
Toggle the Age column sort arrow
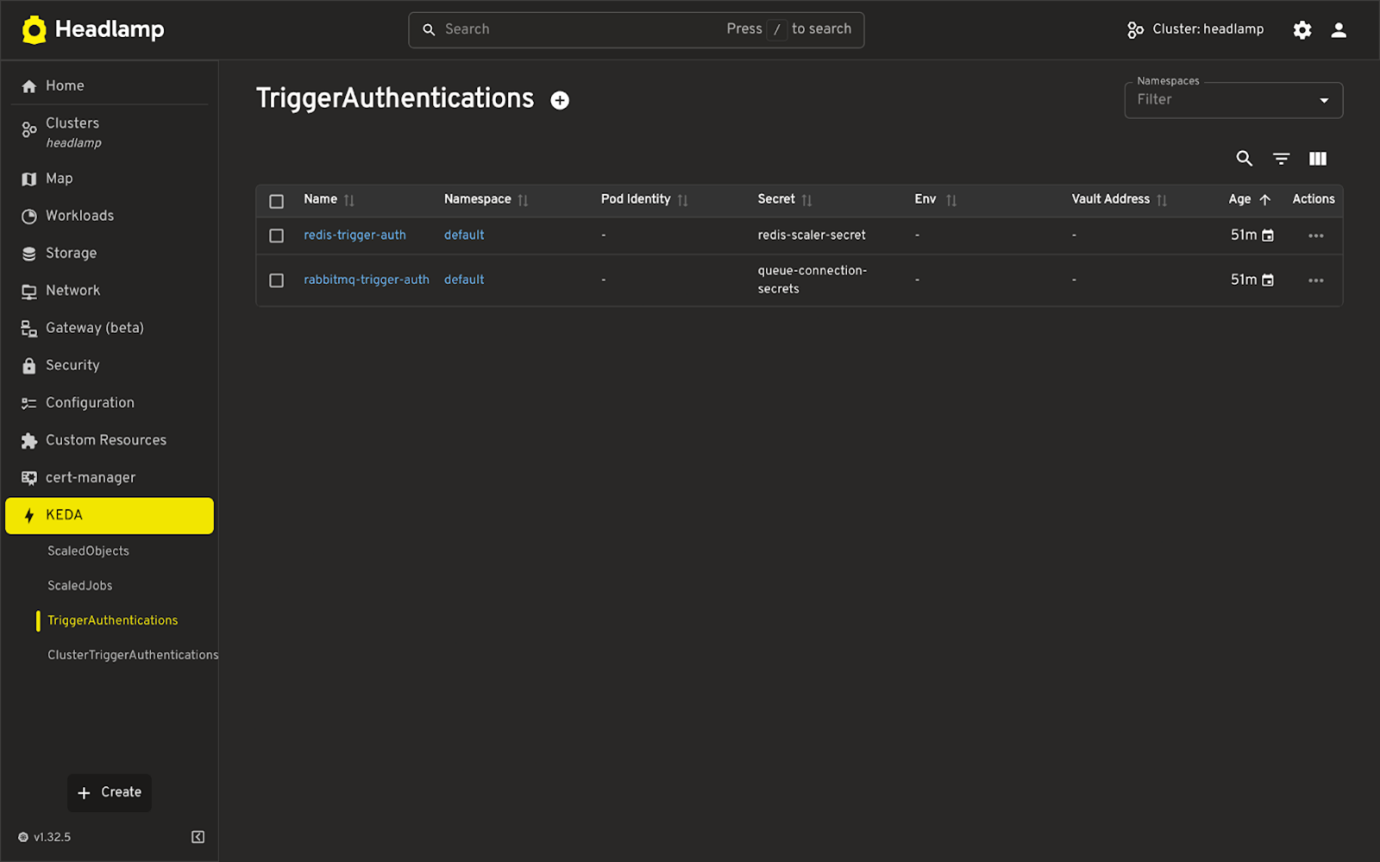[x=1265, y=200]
